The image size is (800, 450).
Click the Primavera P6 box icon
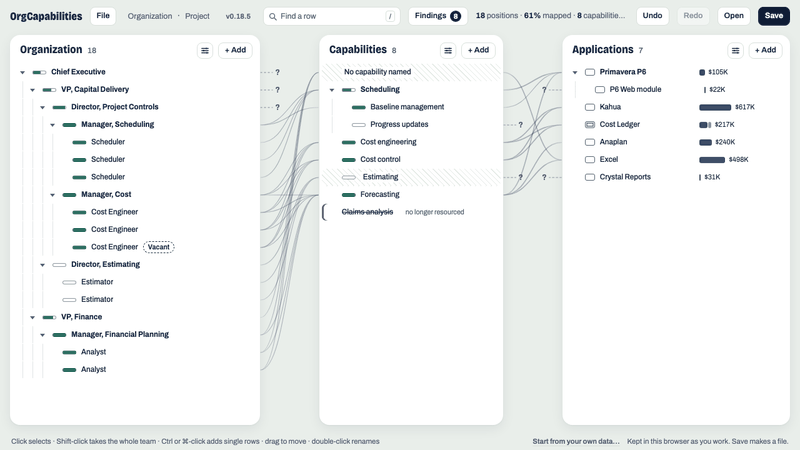590,72
